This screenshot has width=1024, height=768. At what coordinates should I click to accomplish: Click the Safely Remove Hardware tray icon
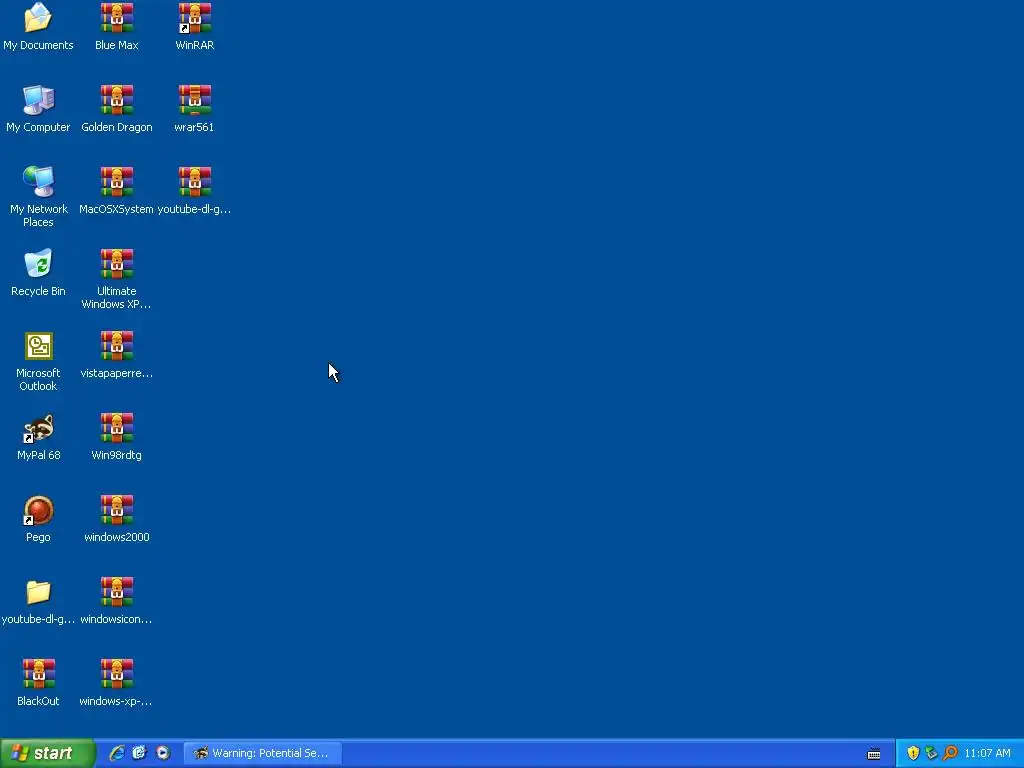pyautogui.click(x=931, y=753)
